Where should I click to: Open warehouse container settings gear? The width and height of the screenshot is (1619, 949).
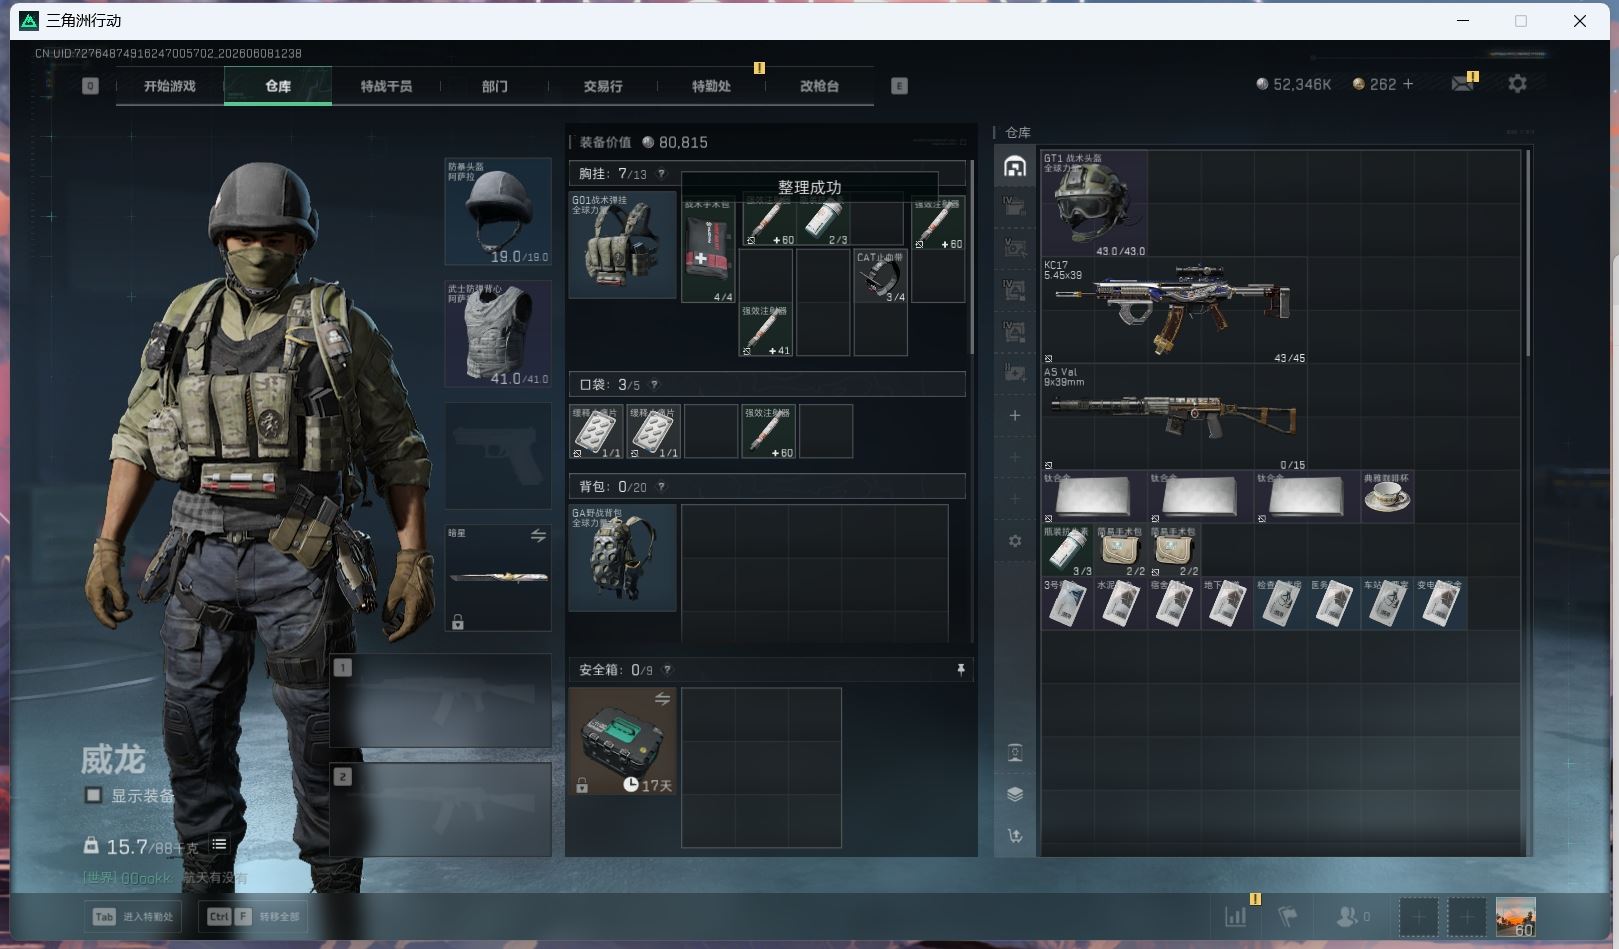pyautogui.click(x=1015, y=541)
